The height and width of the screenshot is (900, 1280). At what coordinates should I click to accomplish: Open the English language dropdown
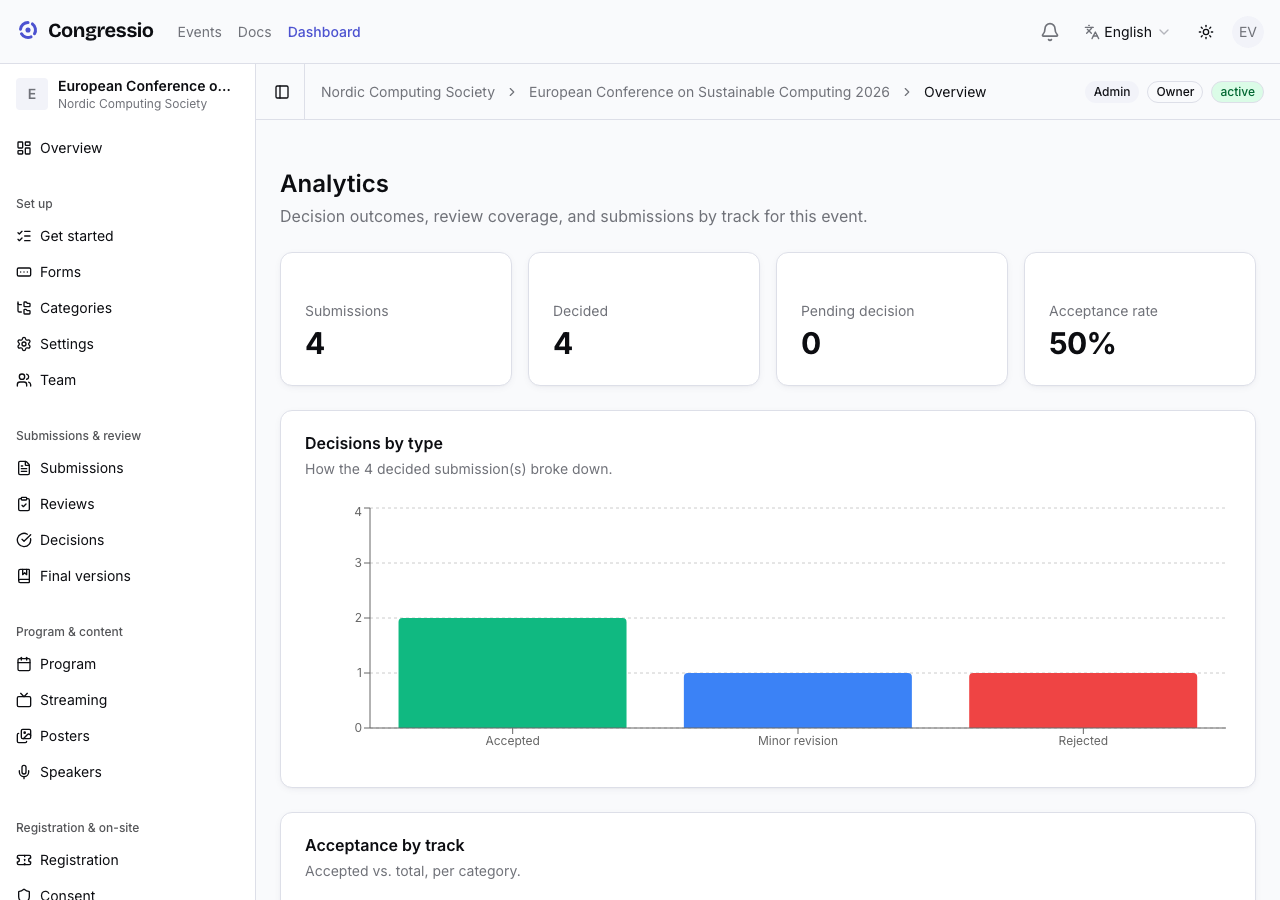tap(1127, 32)
